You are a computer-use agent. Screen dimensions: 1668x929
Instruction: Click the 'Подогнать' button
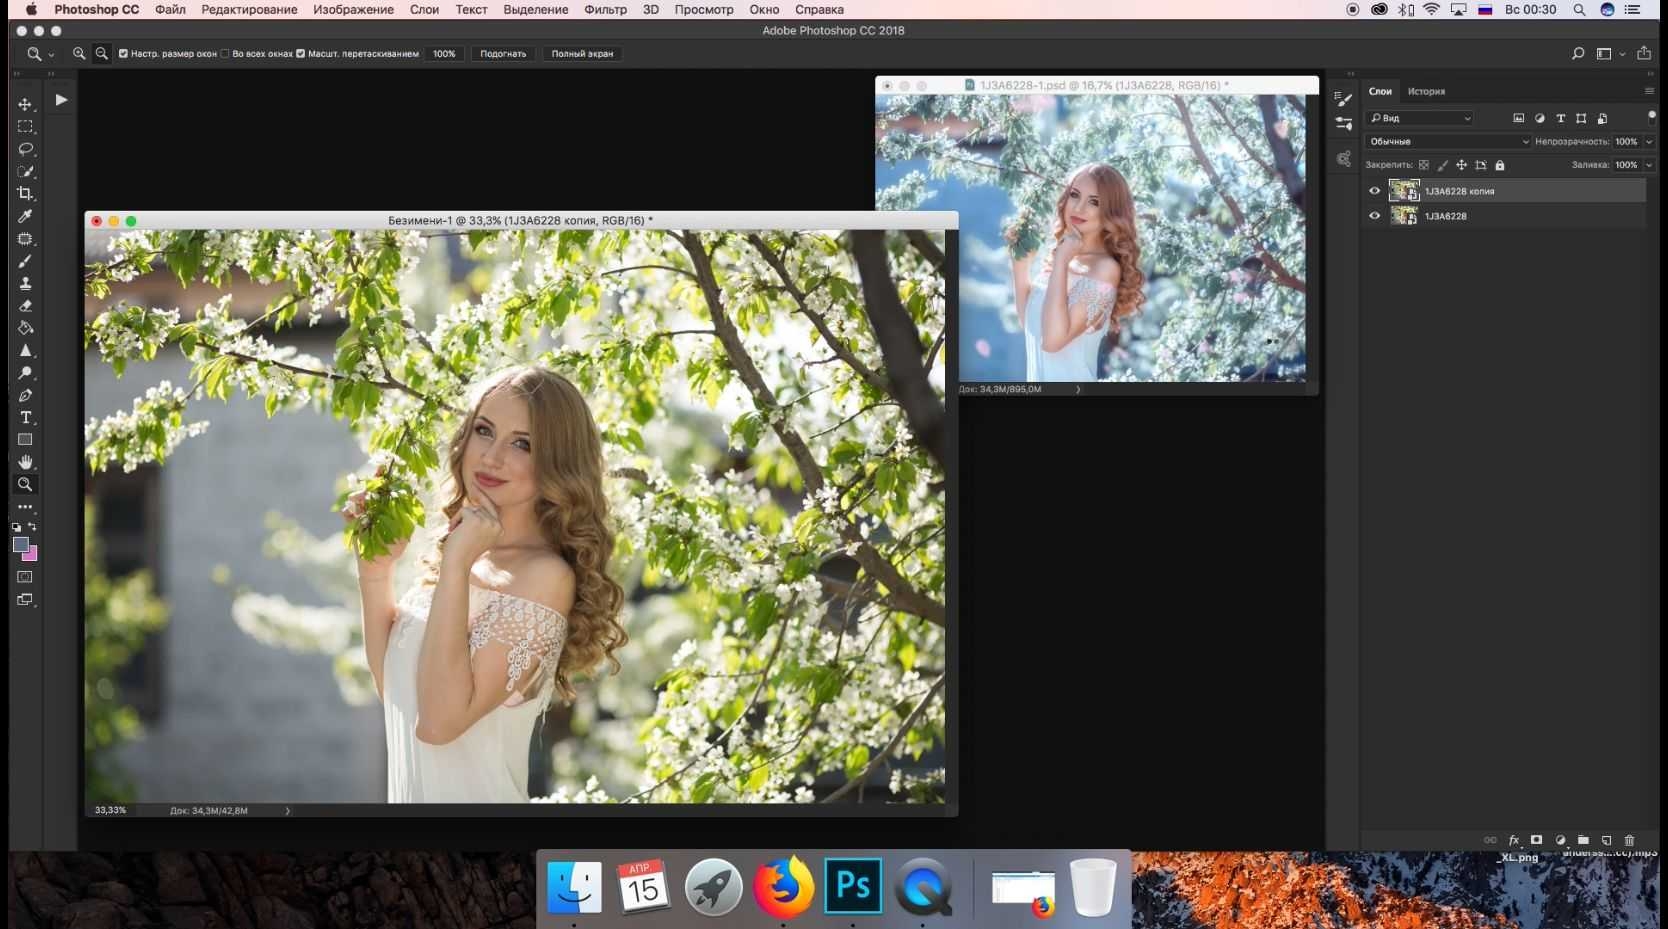[503, 54]
